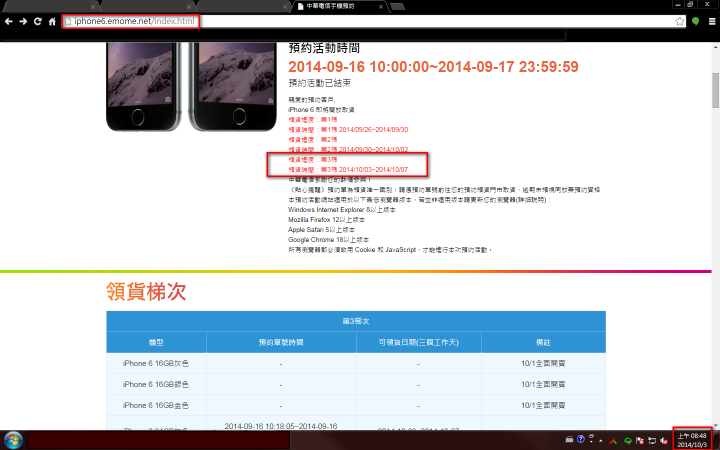Show hidden tray icons with the up arrow

click(601, 441)
